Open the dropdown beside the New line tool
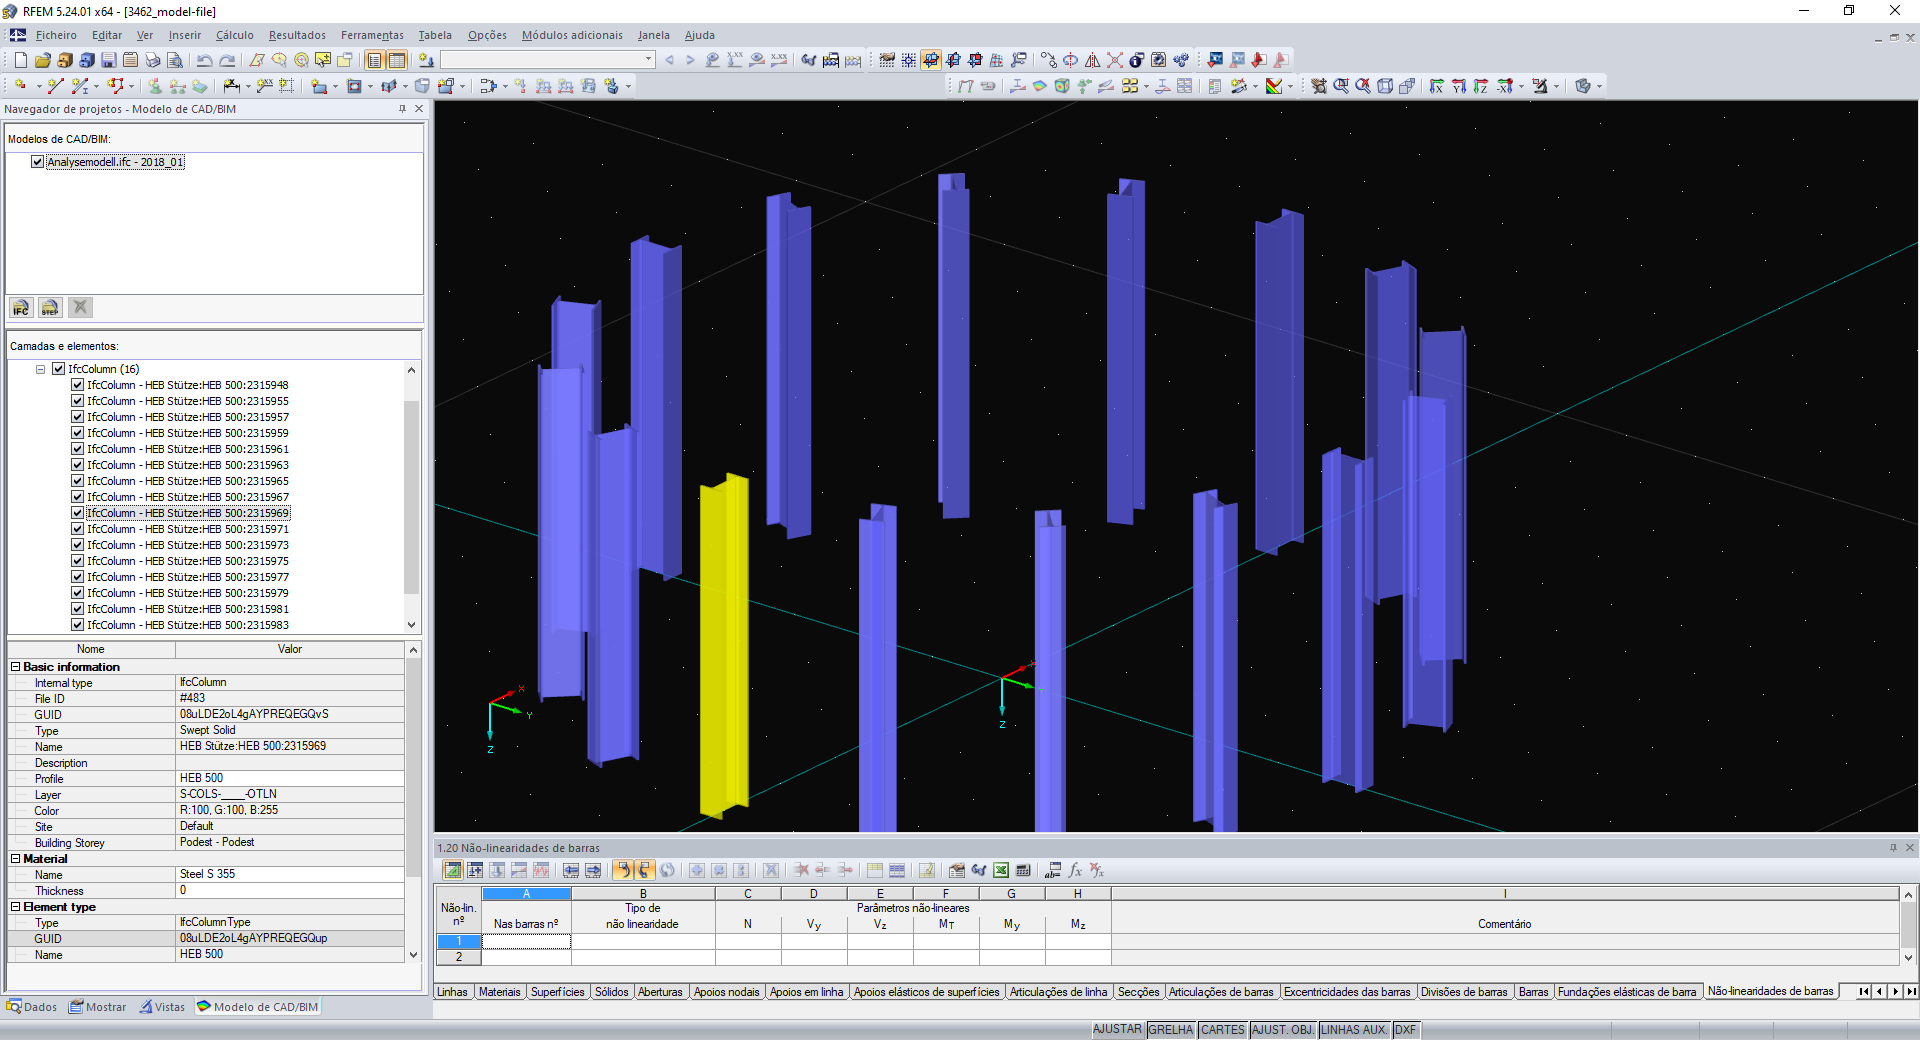 39,86
